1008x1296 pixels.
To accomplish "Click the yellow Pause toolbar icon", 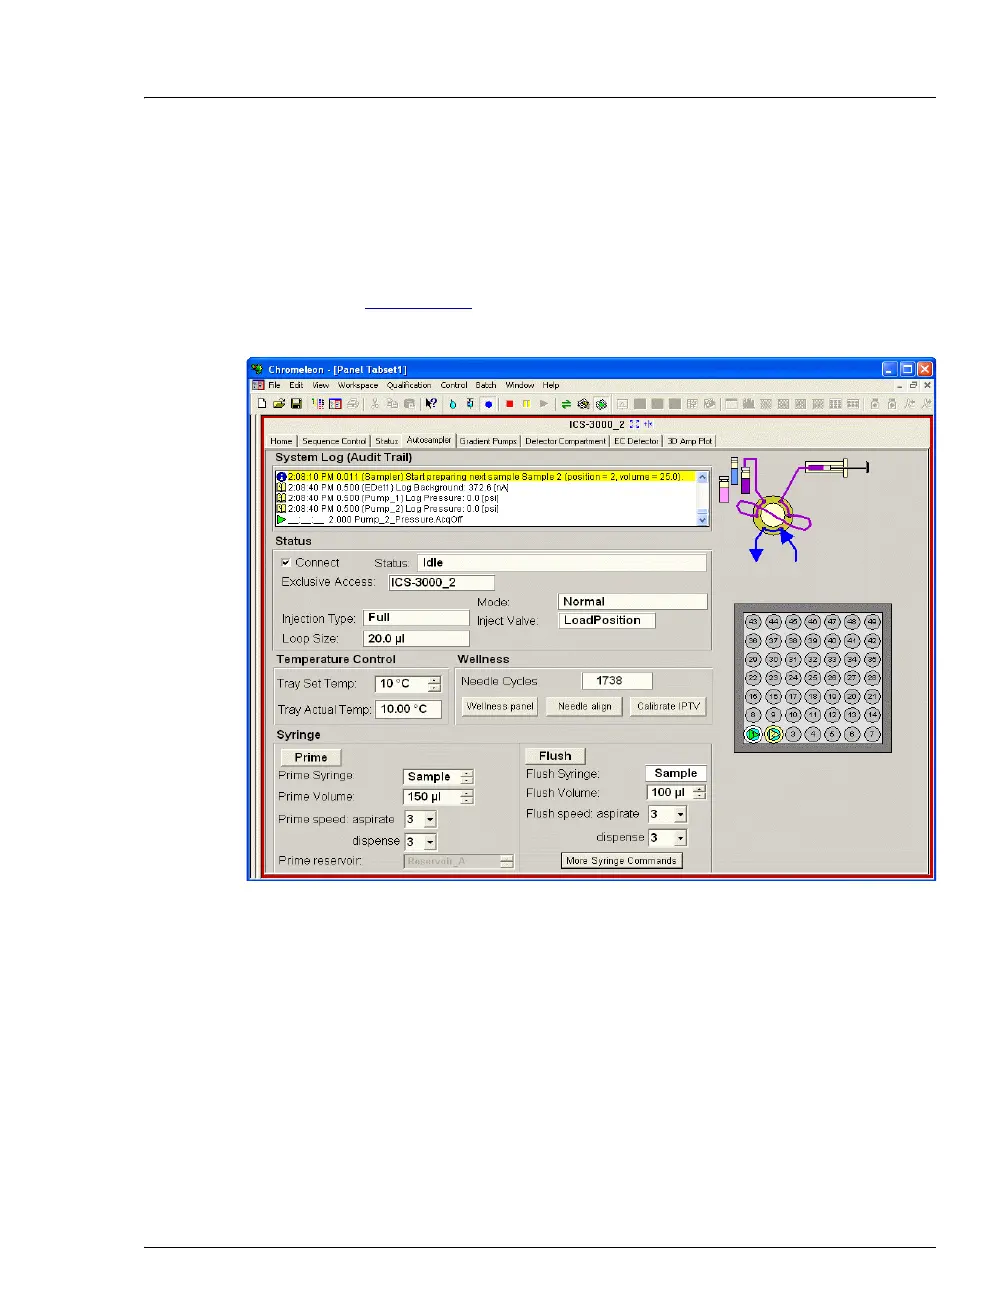I will tap(526, 404).
